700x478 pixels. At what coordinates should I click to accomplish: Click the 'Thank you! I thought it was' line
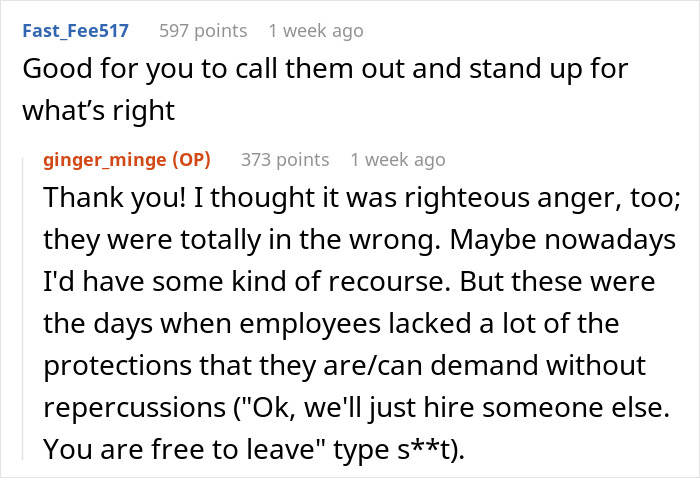point(362,198)
